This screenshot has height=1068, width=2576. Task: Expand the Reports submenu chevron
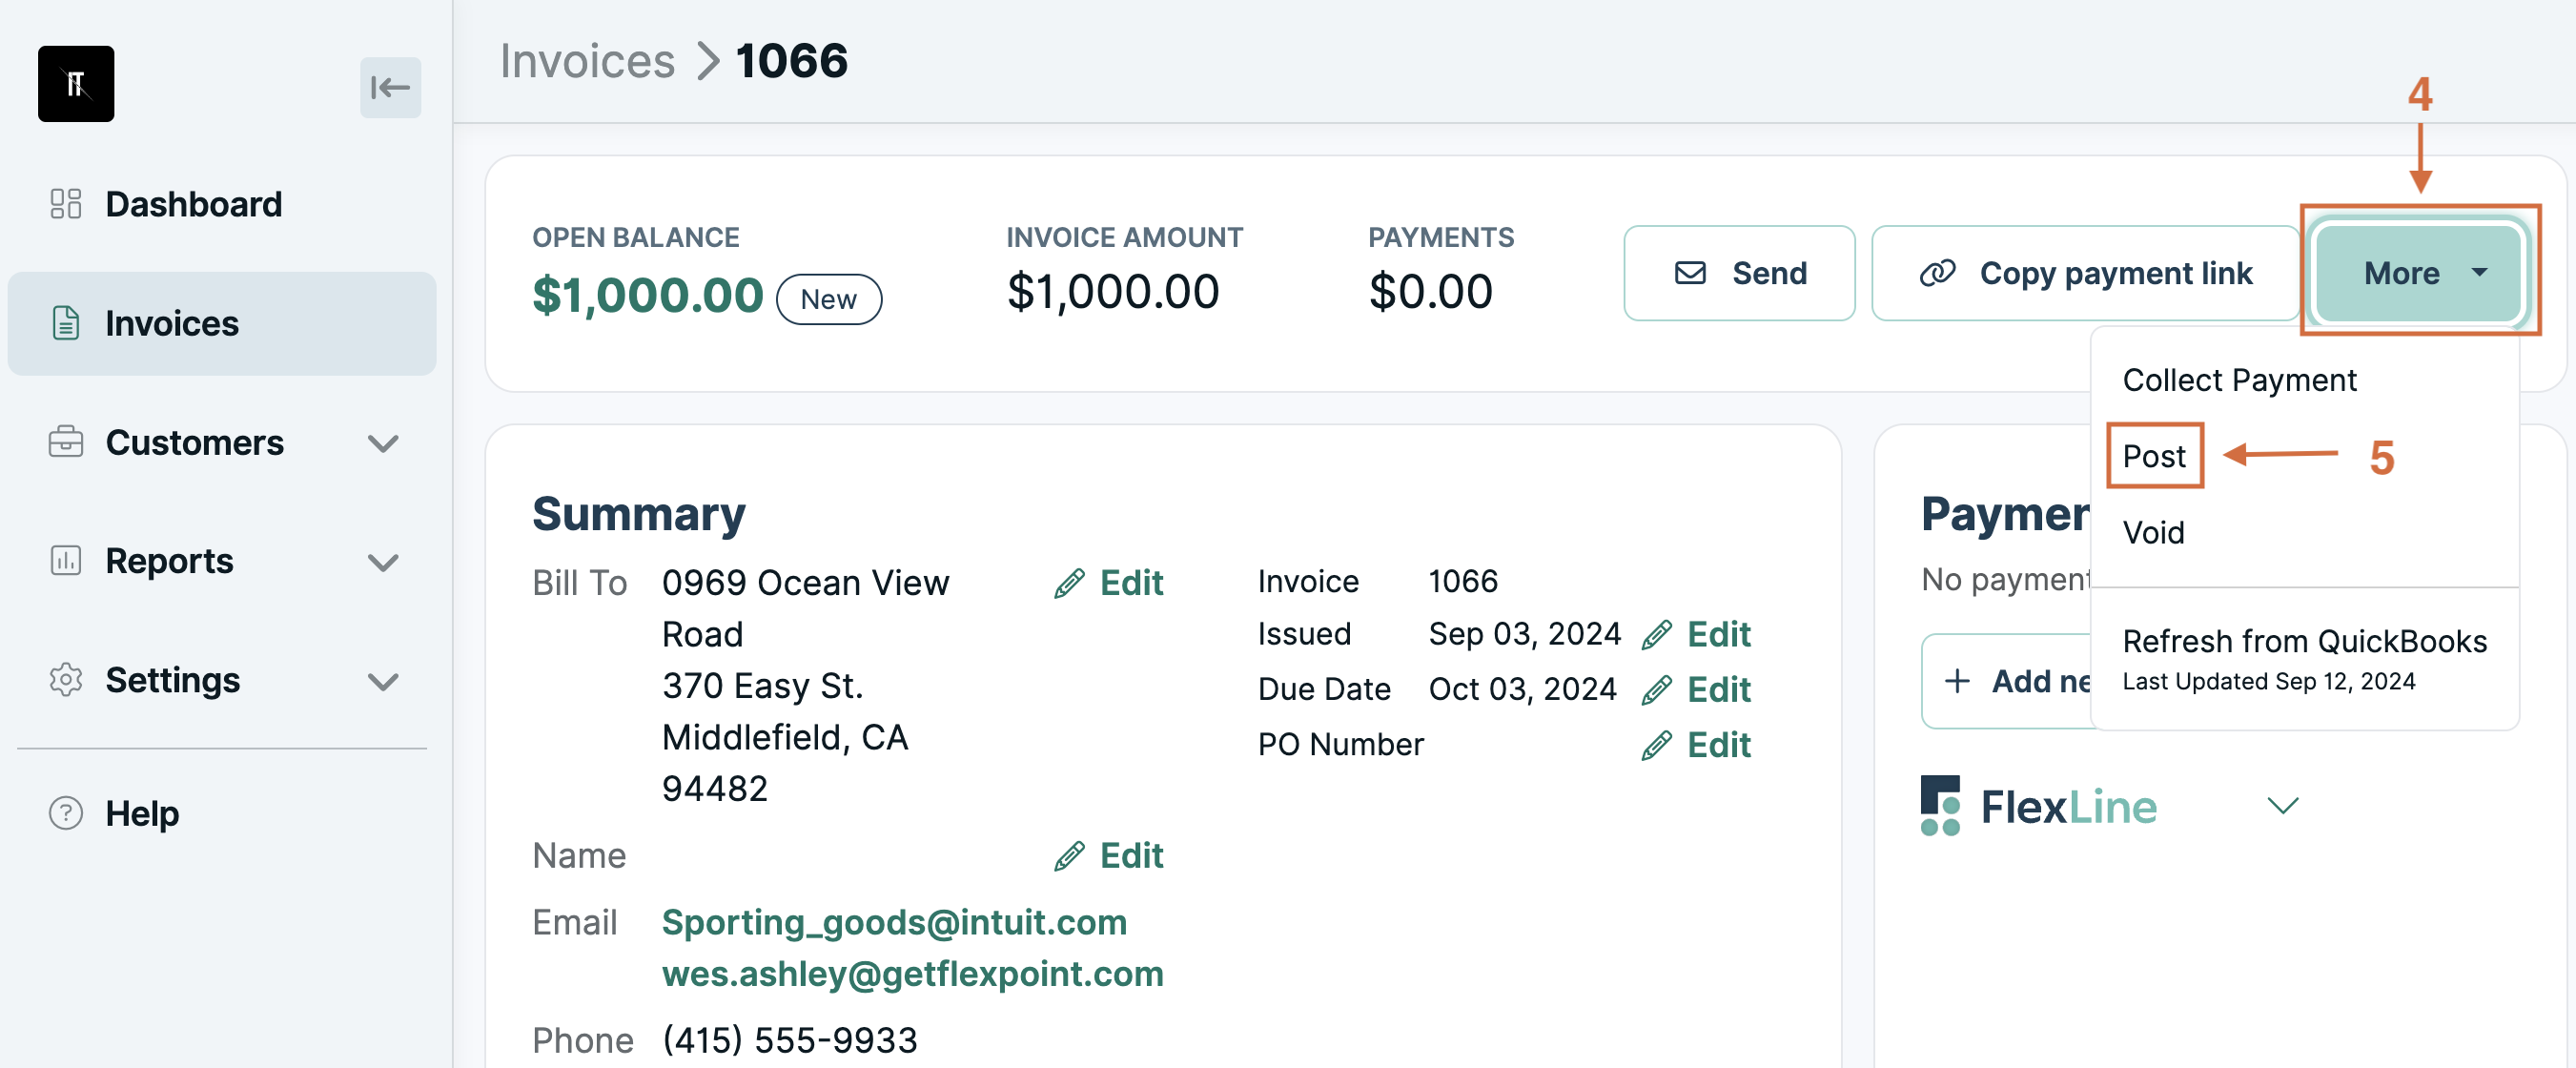pyautogui.click(x=383, y=562)
